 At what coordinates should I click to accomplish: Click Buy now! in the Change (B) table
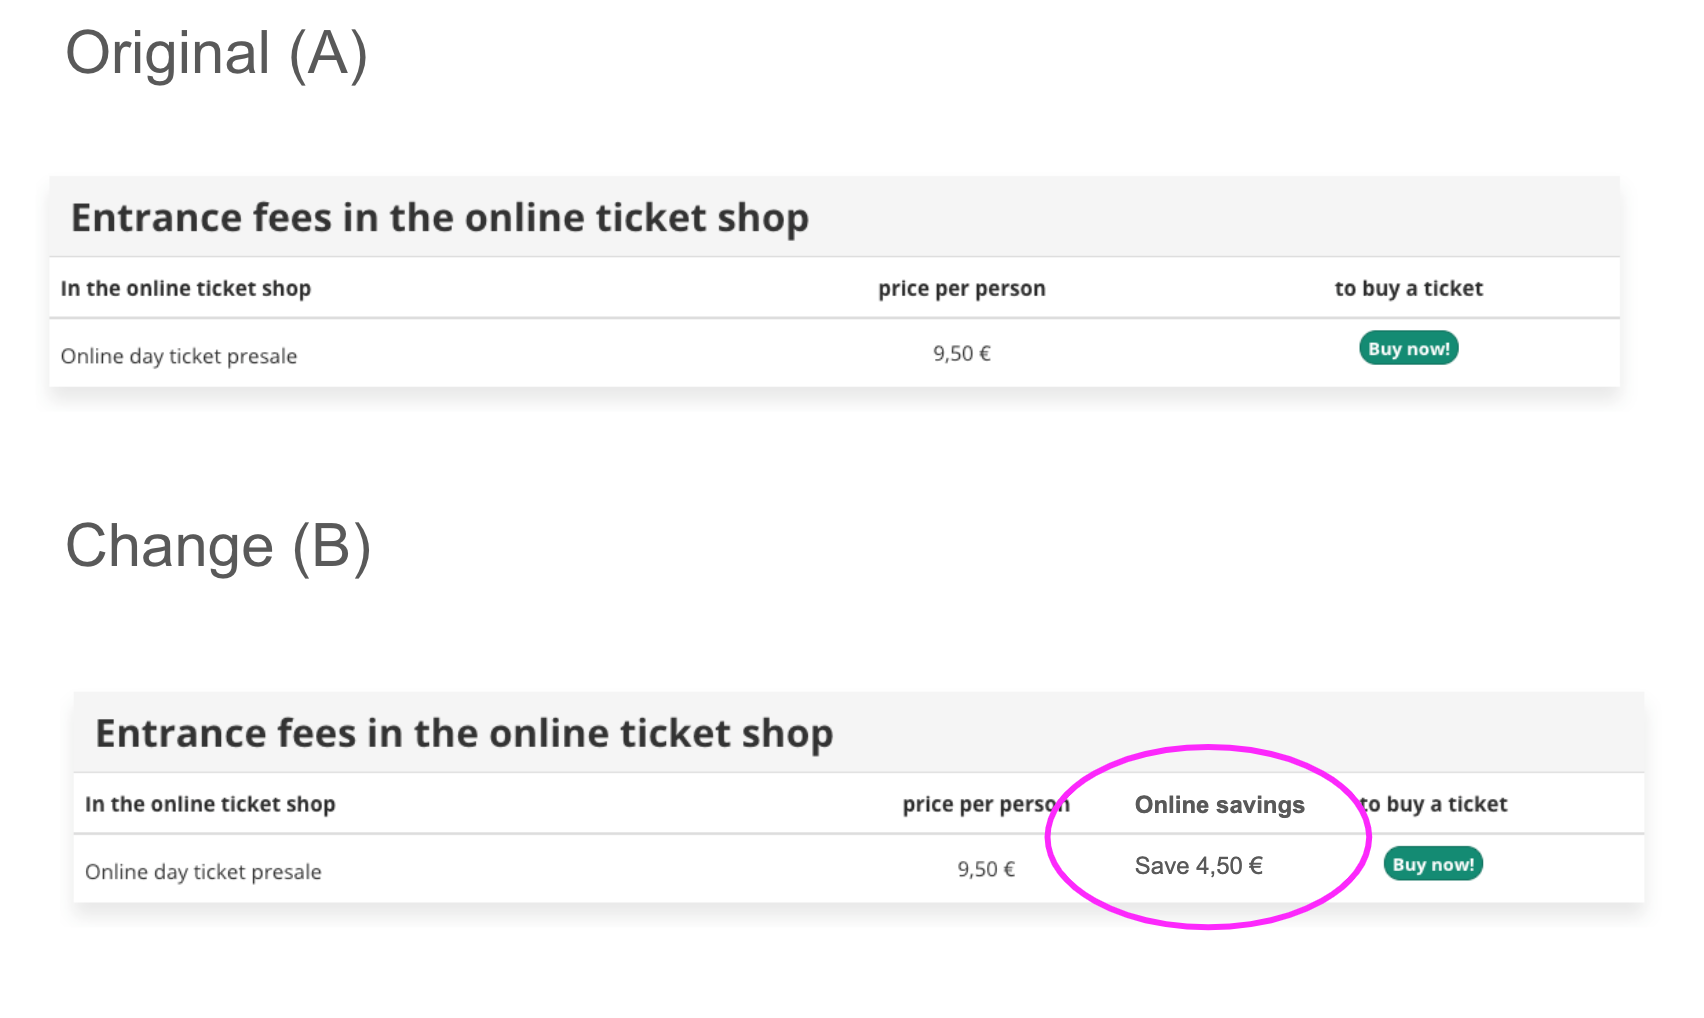click(x=1432, y=865)
